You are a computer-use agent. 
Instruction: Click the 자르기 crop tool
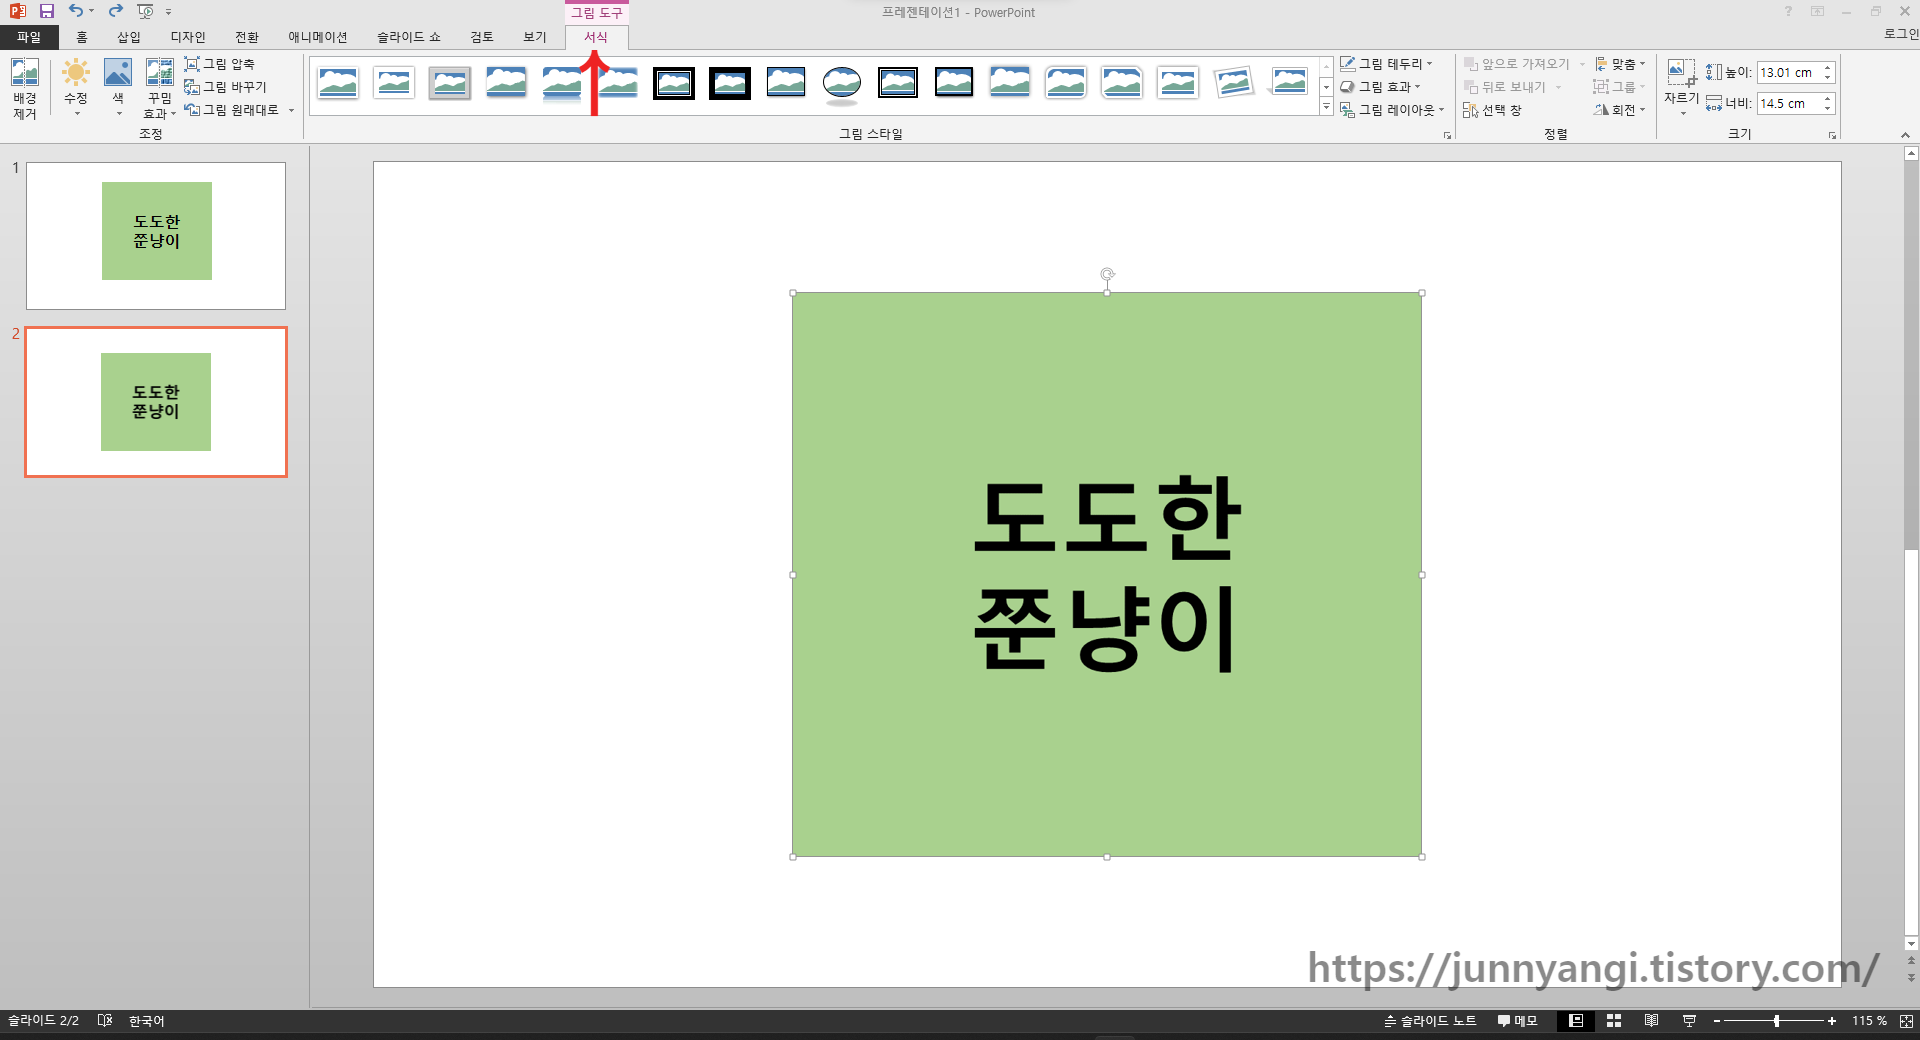[1681, 87]
